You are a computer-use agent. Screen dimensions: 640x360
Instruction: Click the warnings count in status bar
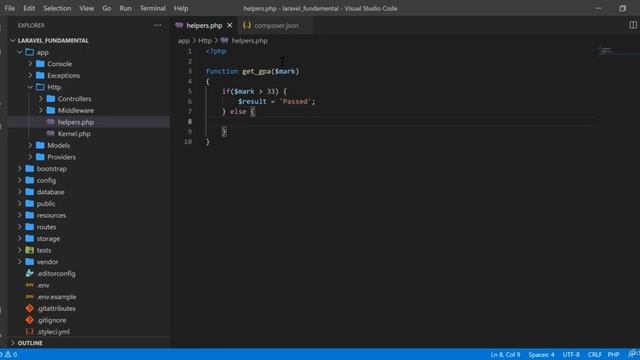[x=11, y=354]
